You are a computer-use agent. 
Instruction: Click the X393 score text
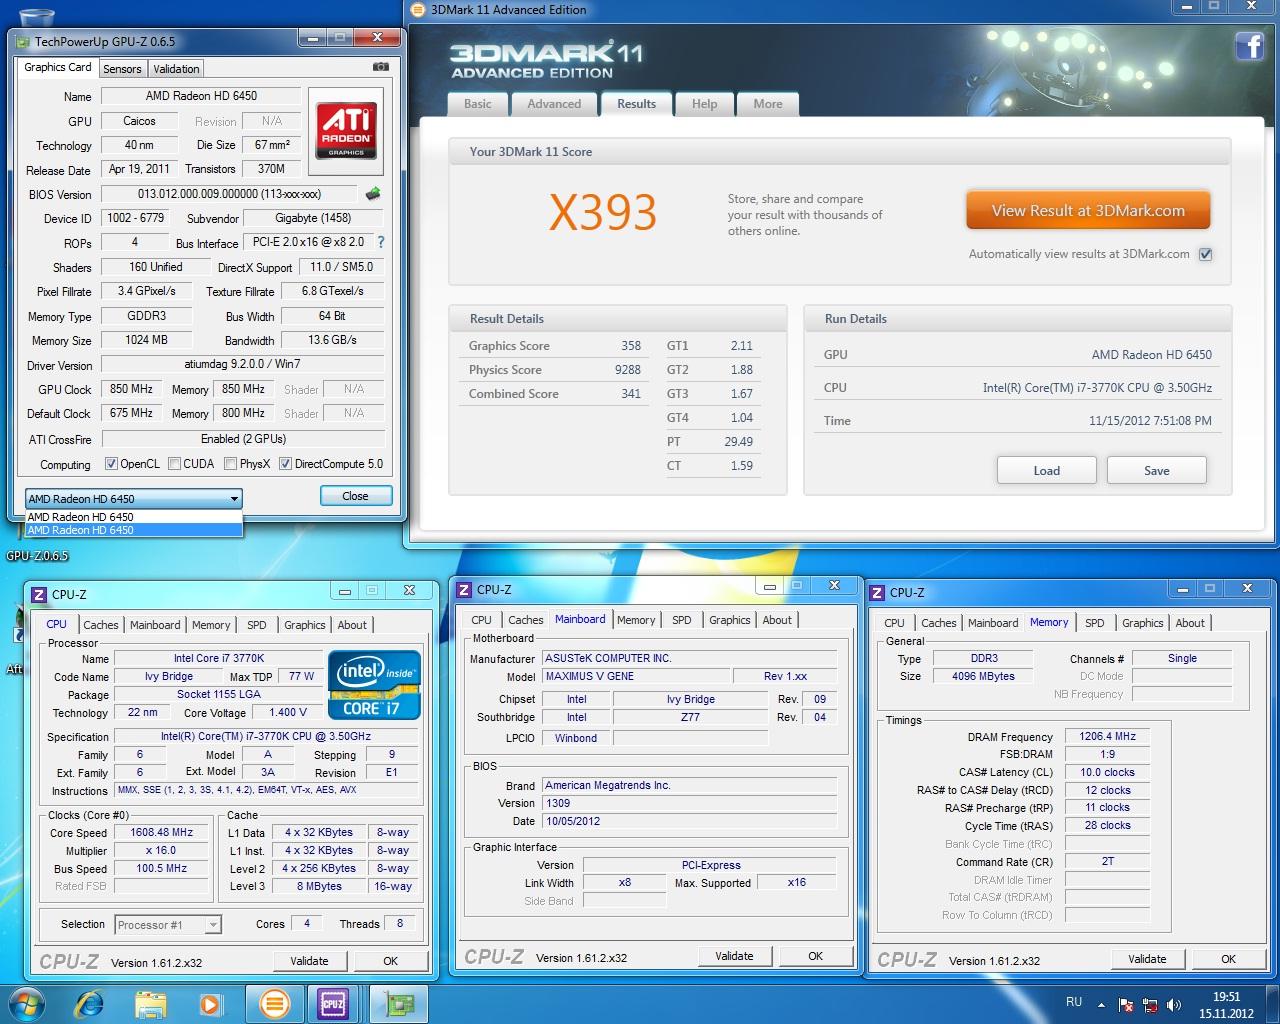click(603, 212)
